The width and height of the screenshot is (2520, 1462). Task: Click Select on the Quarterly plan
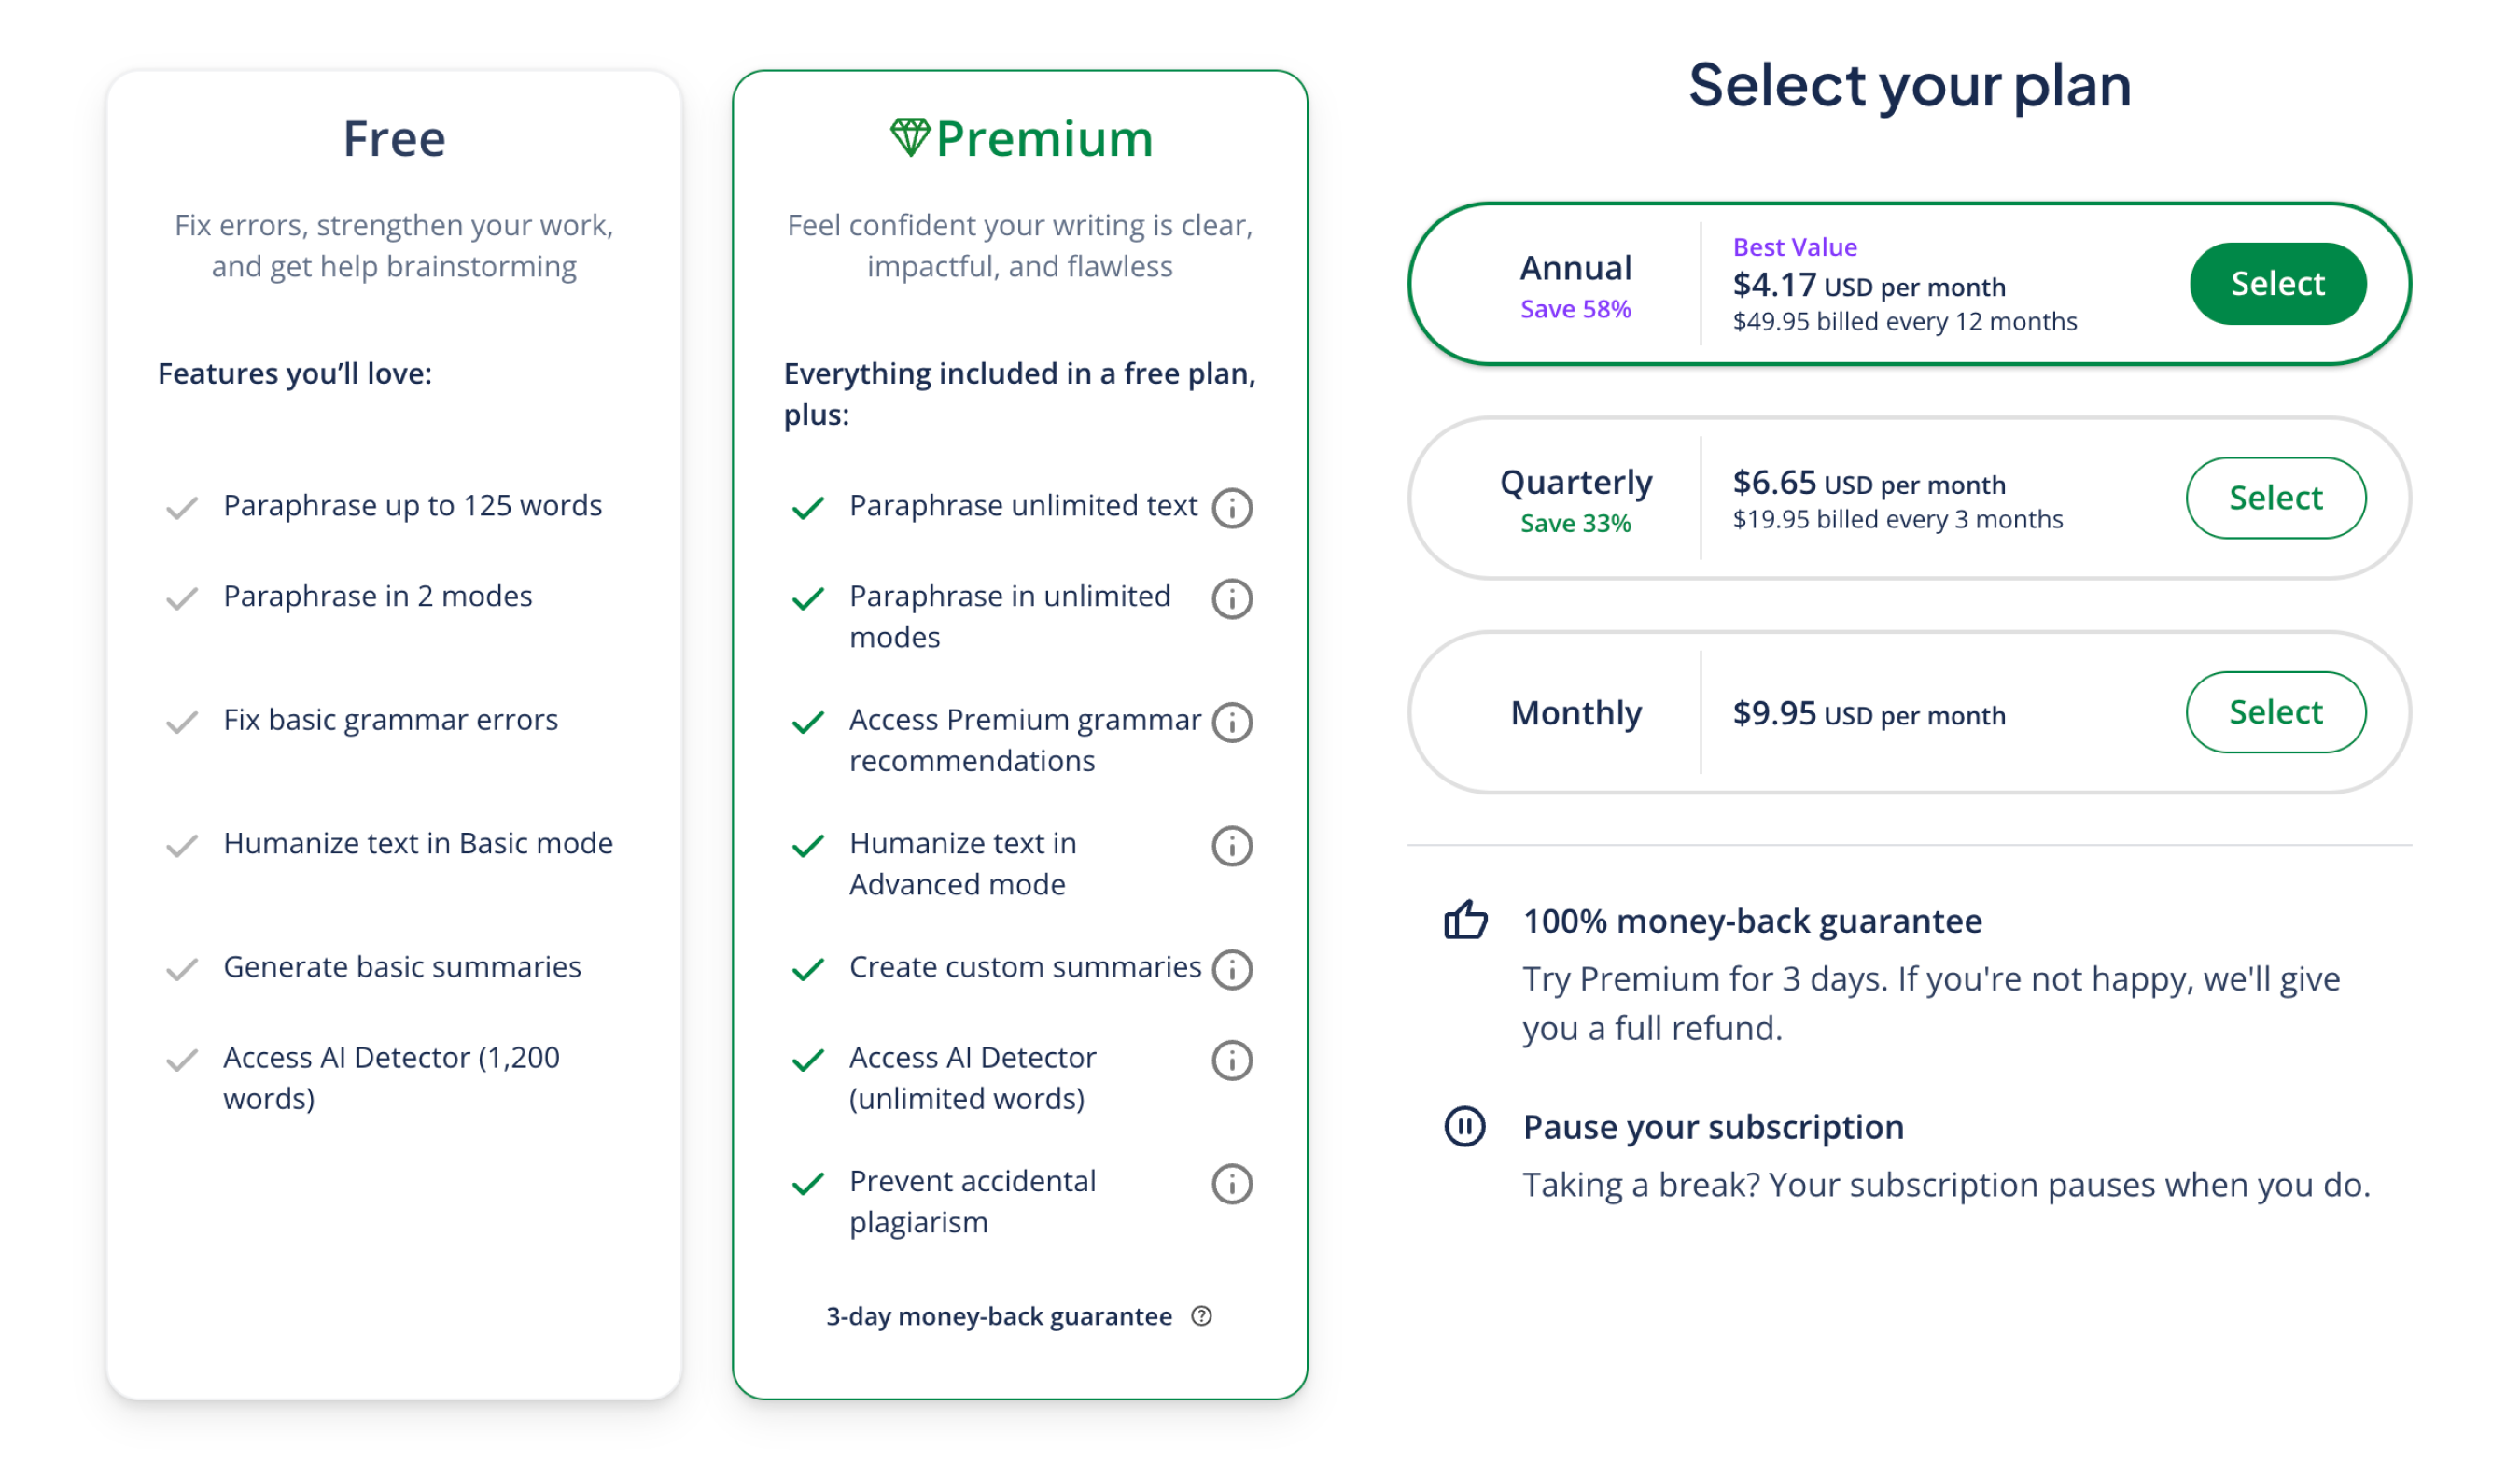tap(2276, 497)
